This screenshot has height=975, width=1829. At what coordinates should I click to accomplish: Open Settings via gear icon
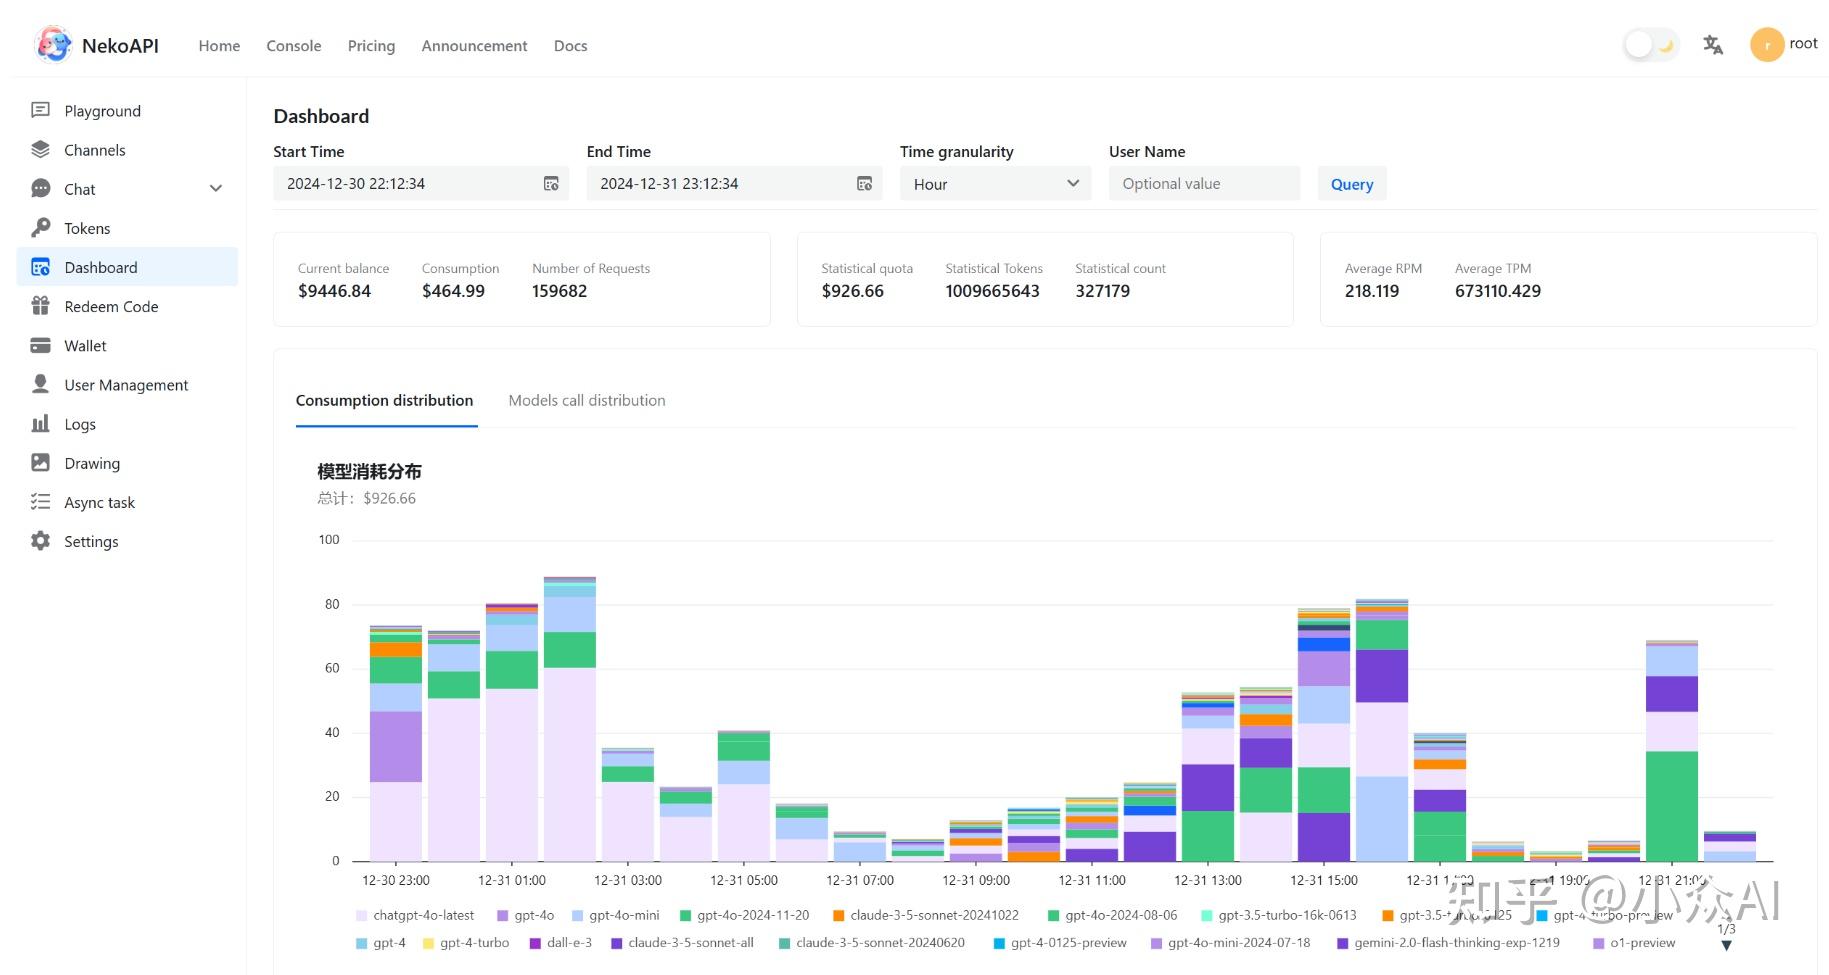coord(40,540)
